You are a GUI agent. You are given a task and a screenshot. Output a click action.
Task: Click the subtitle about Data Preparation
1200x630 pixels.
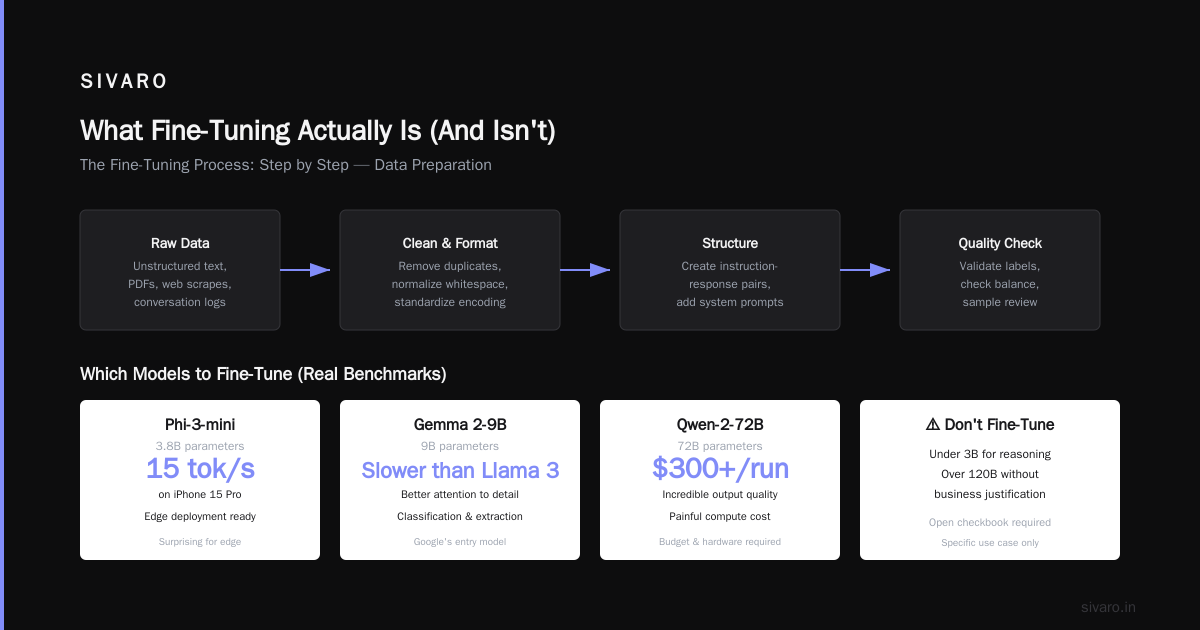286,165
